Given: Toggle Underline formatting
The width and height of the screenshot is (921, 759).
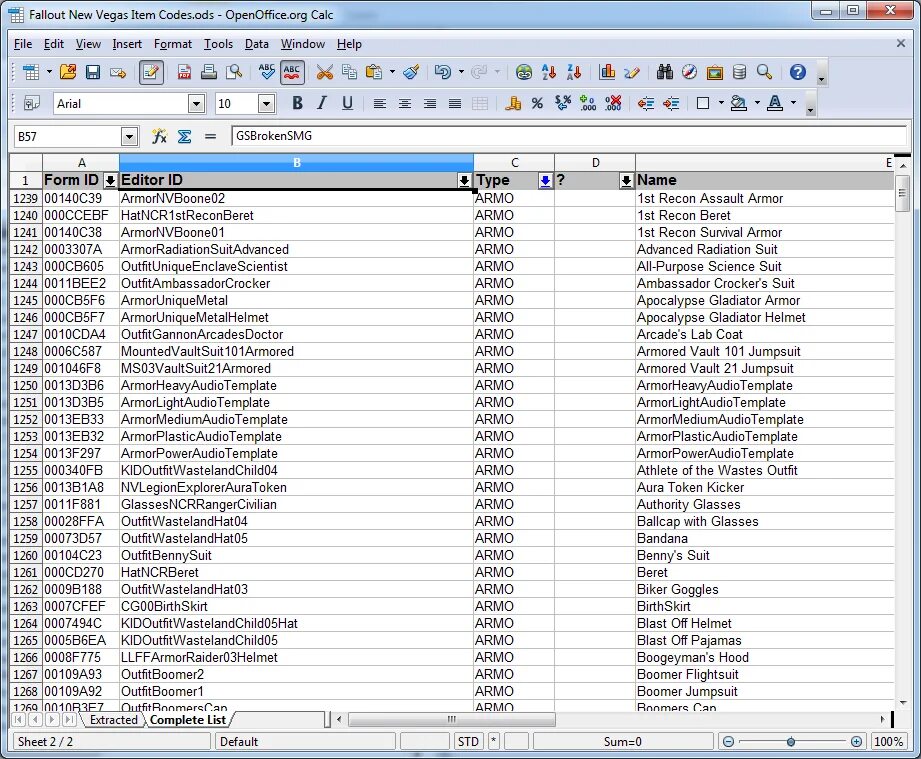Looking at the screenshot, I should point(347,103).
